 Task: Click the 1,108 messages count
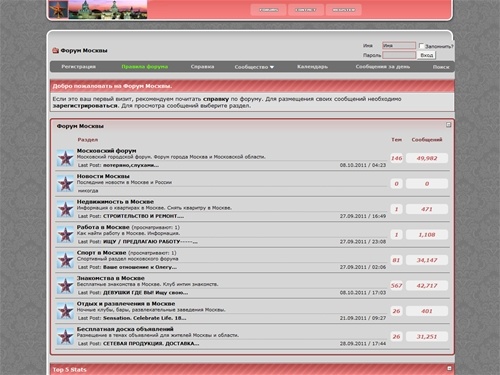click(427, 235)
